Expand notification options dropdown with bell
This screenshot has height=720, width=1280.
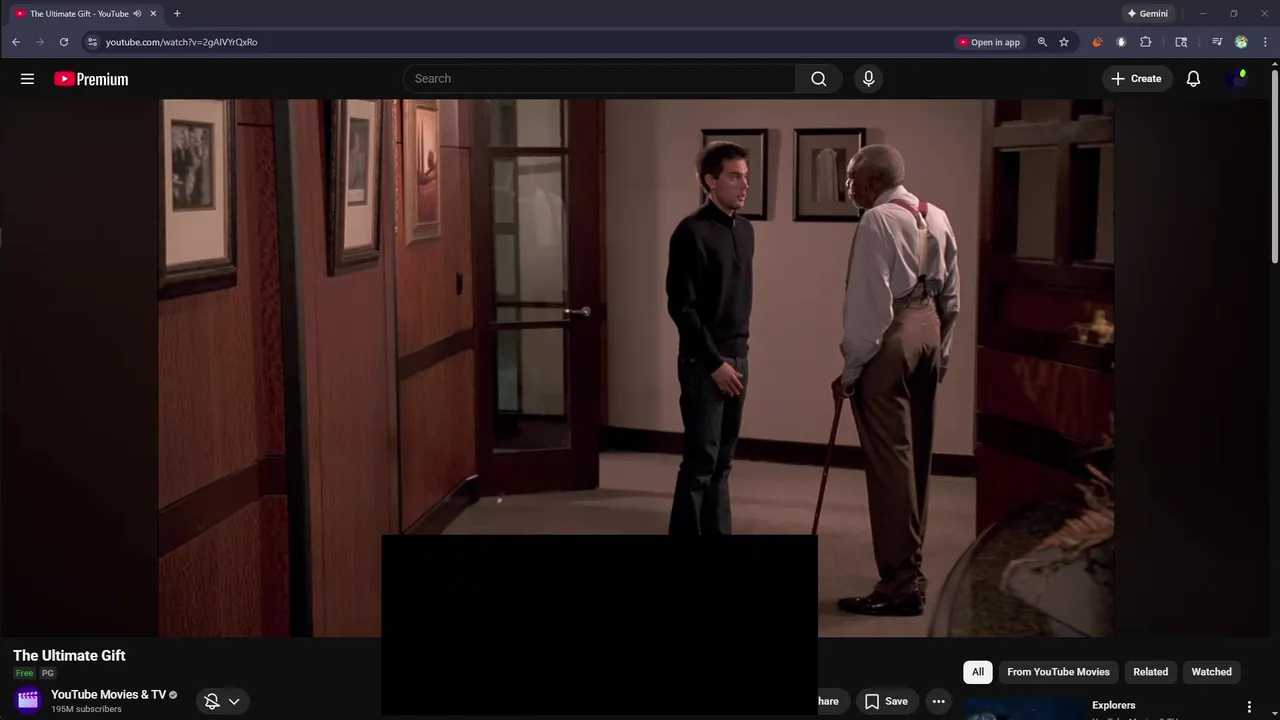(222, 701)
